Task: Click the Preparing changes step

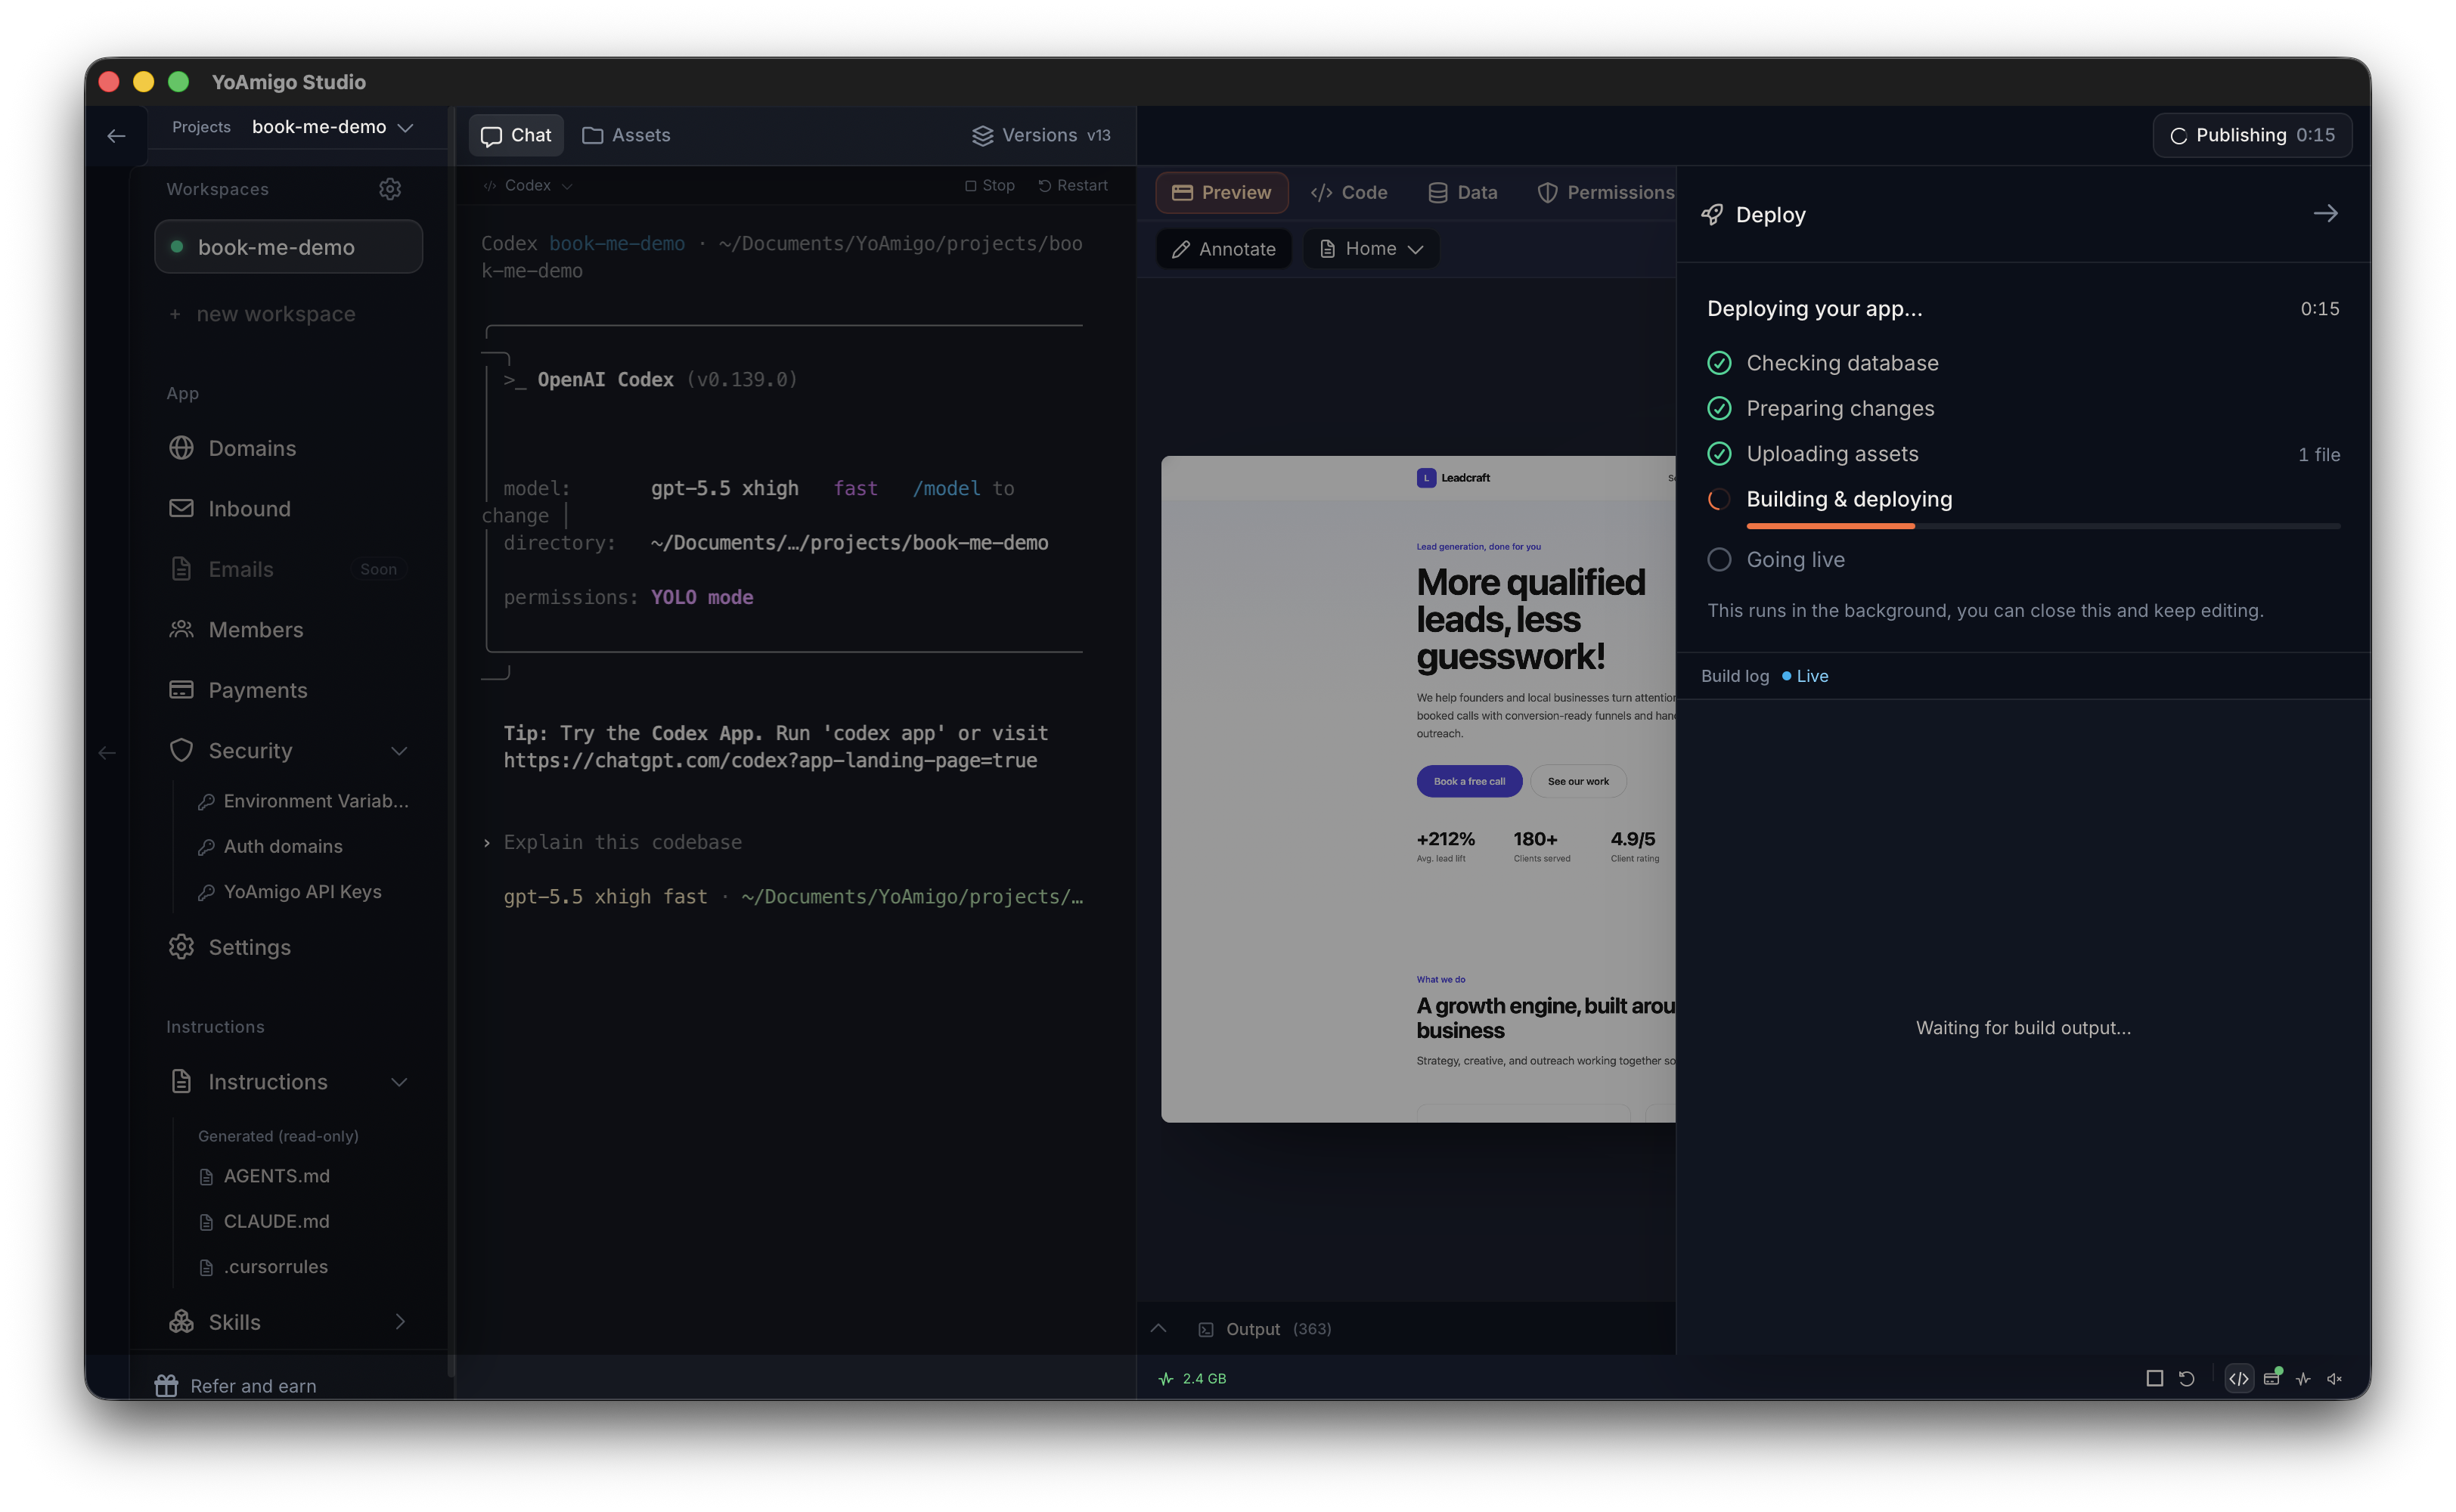Action: point(1821,408)
